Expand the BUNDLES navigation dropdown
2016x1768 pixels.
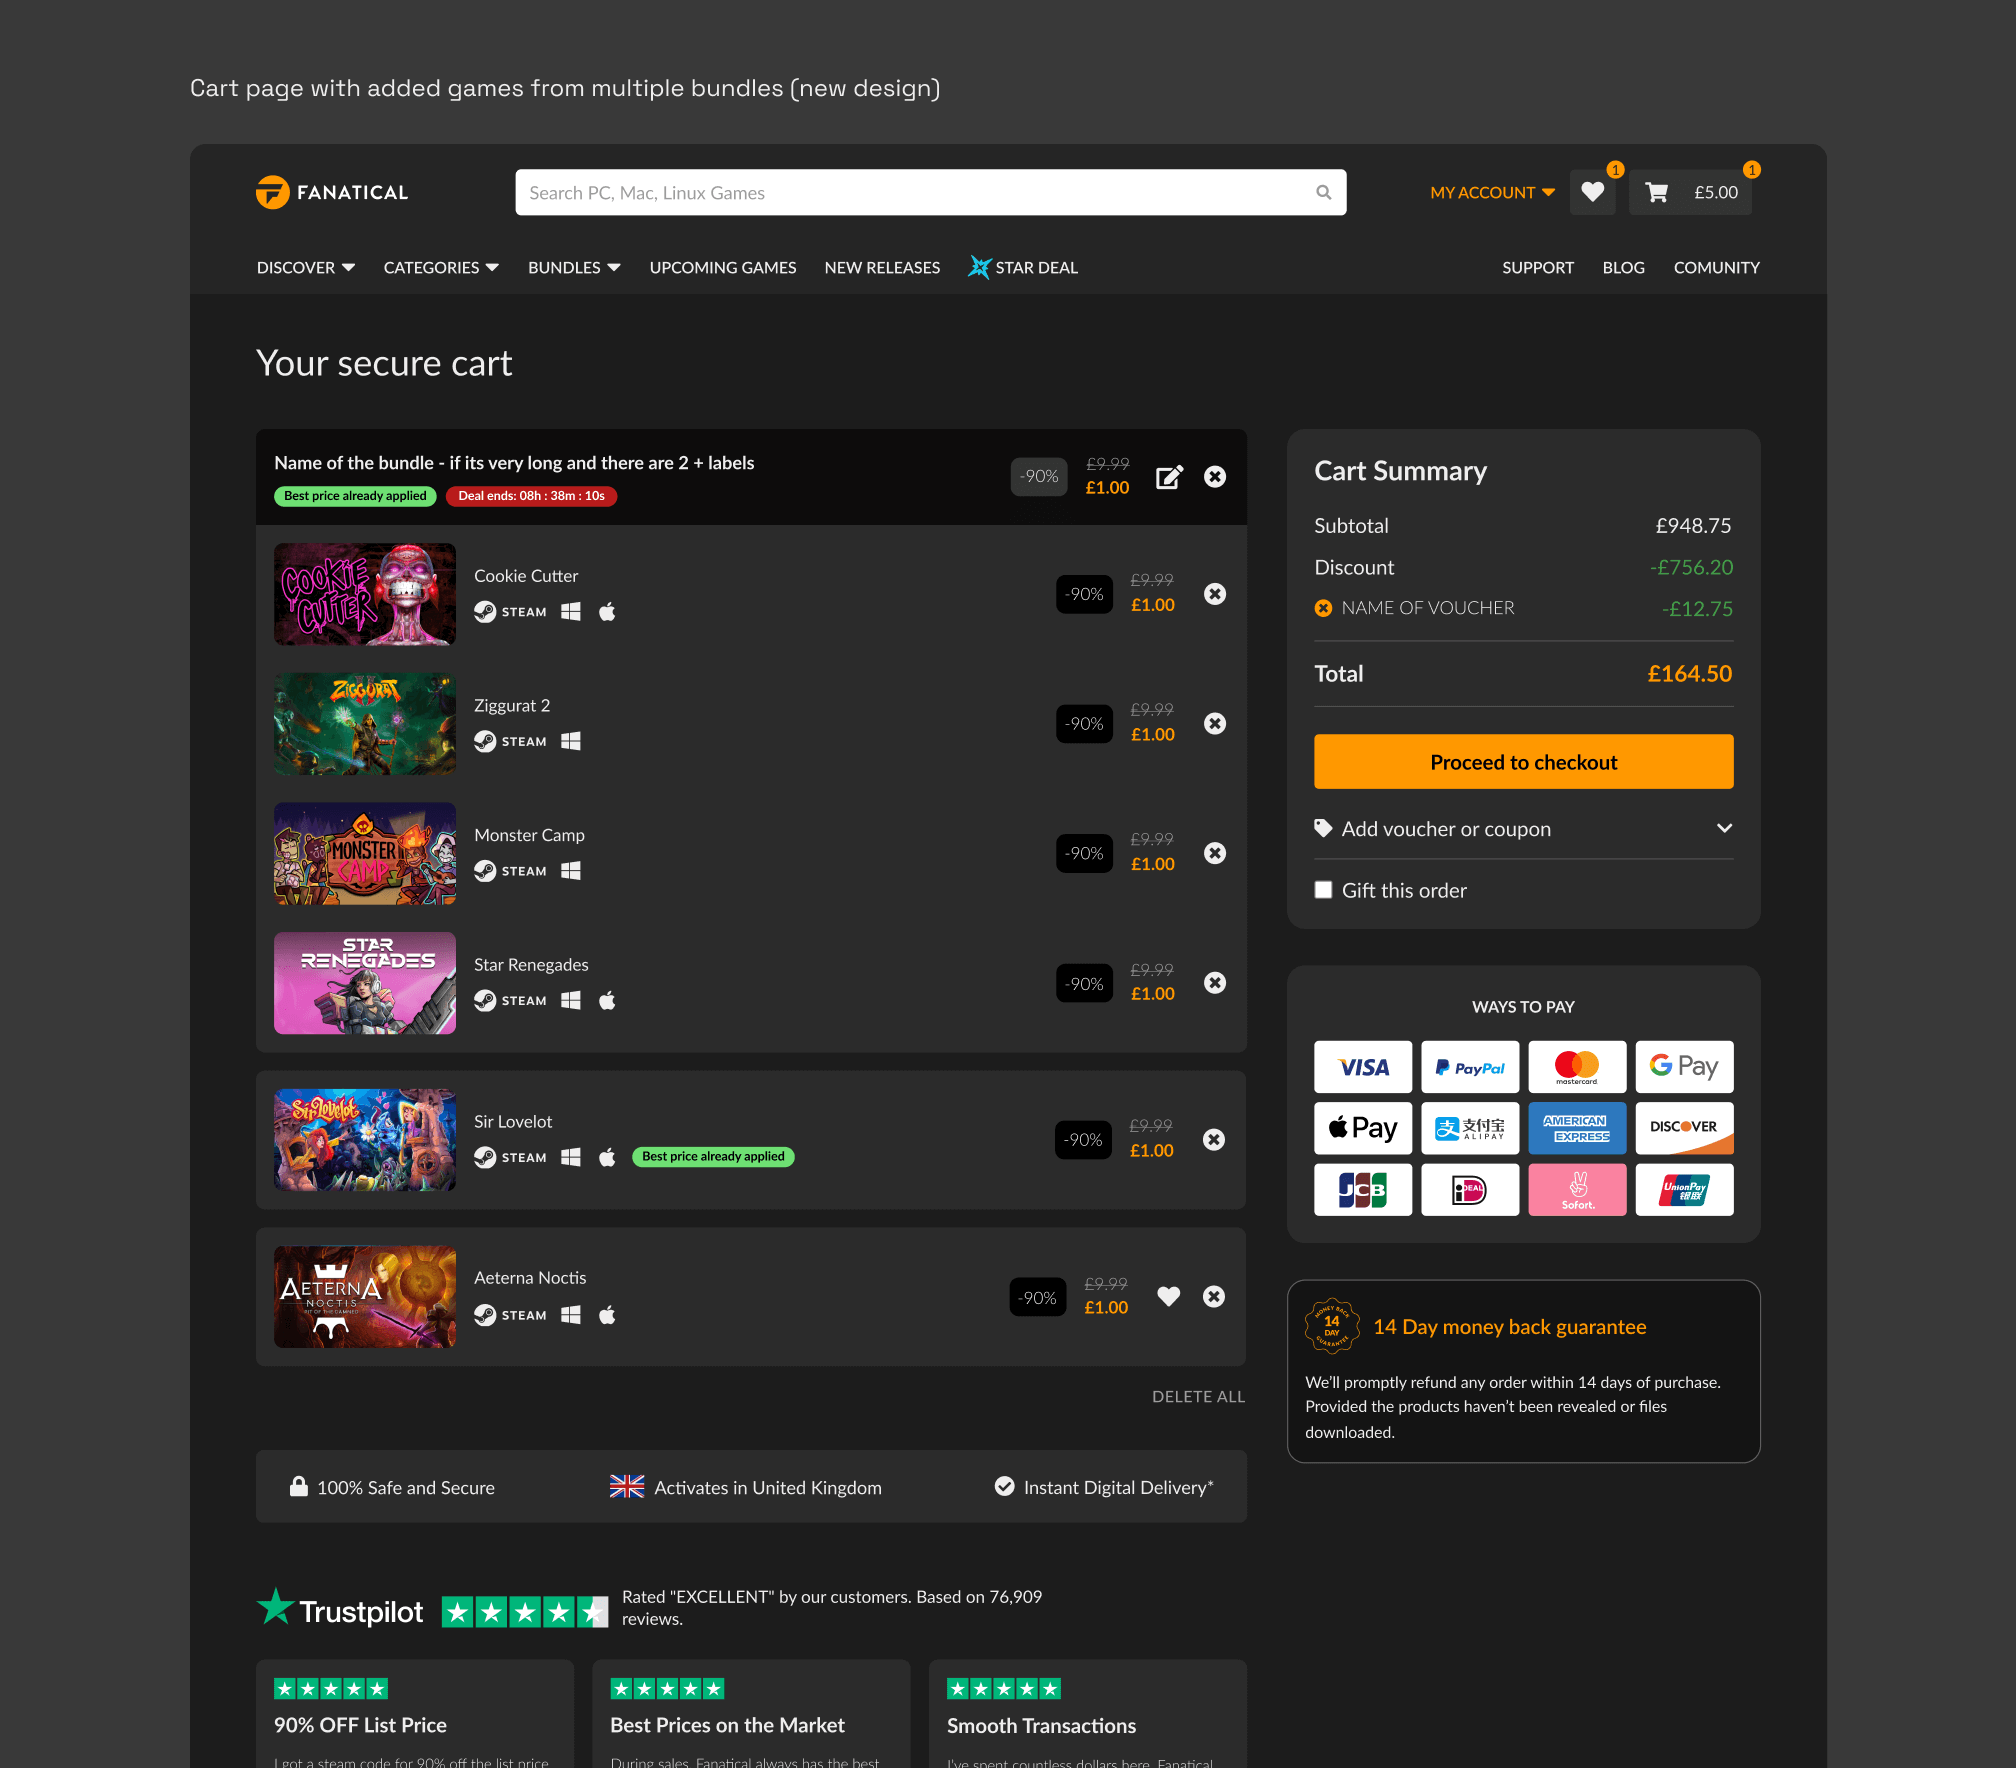574,268
